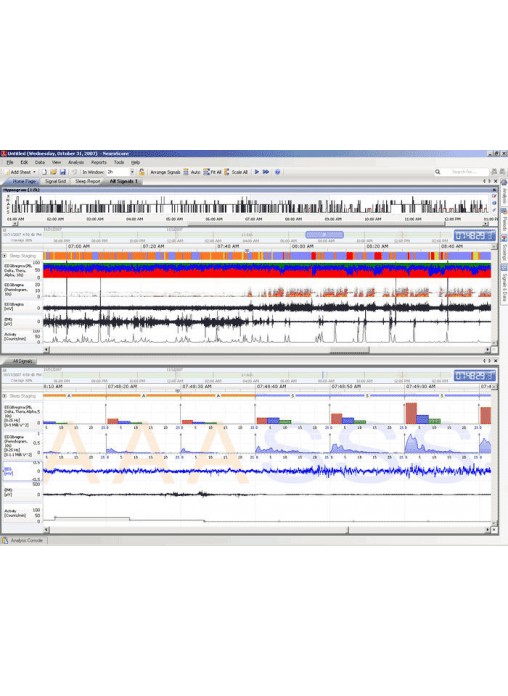Click the Auto scaling button

pyautogui.click(x=192, y=172)
